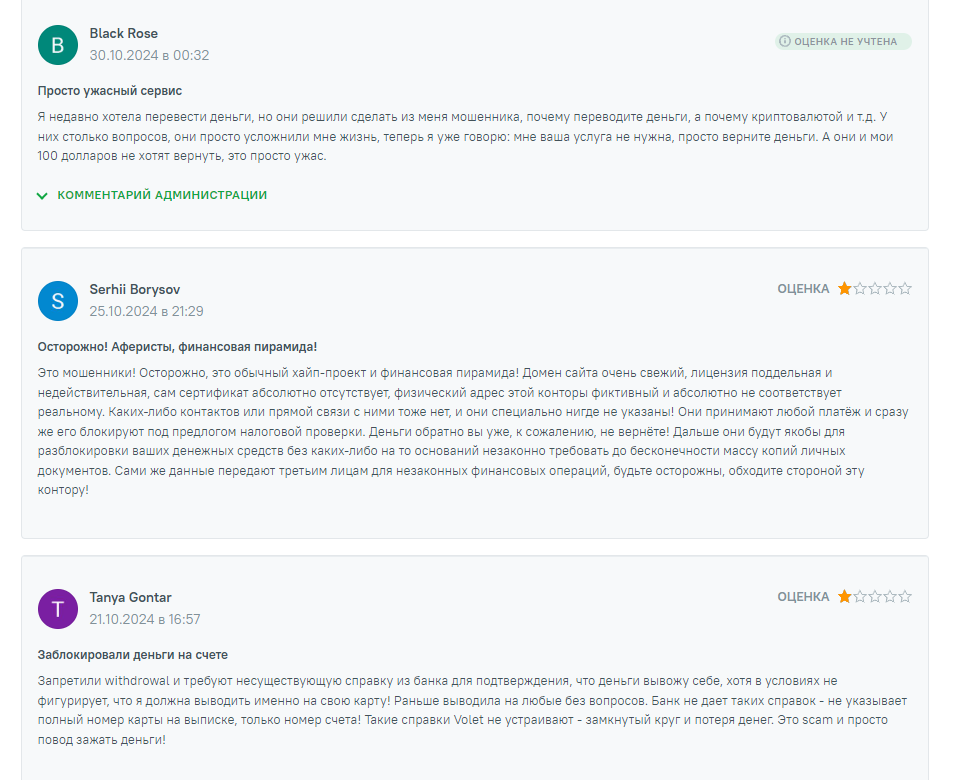Click the filled orange star on Serhii's review
The image size is (975, 780).
tap(844, 289)
